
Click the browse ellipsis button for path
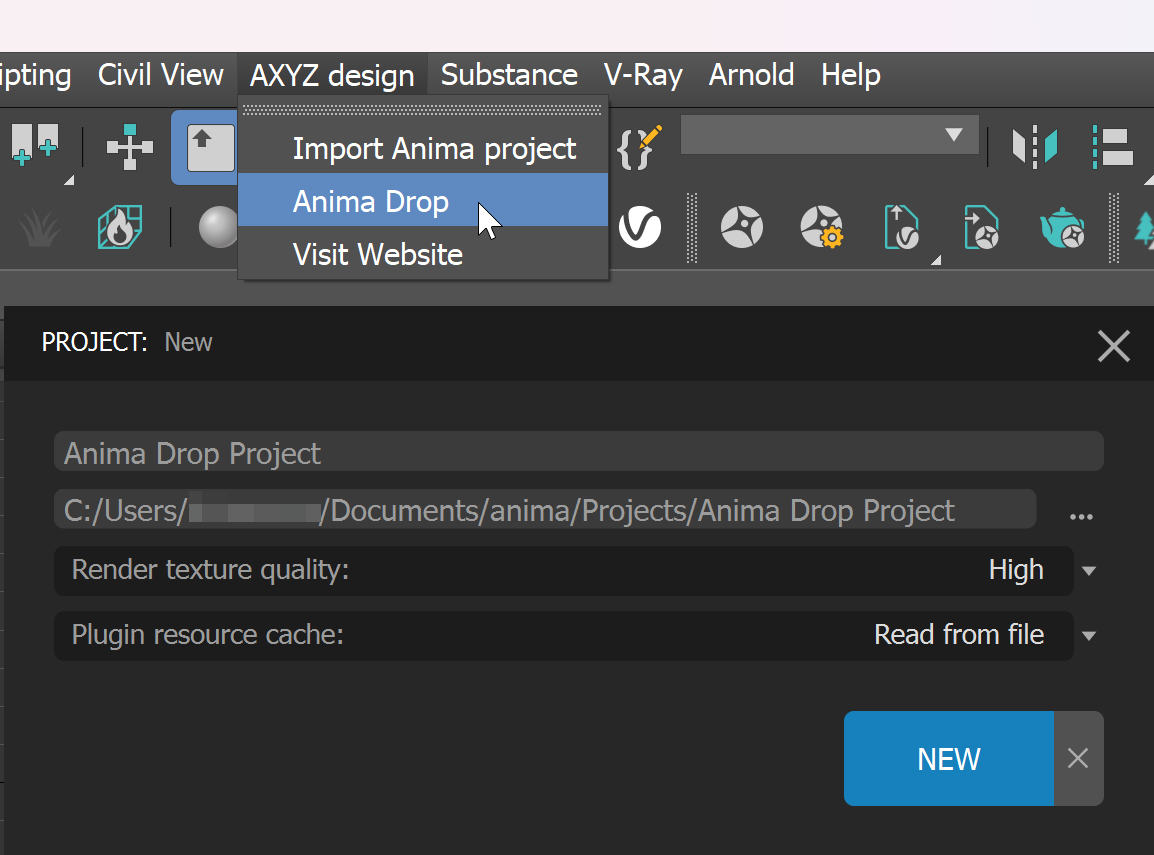click(x=1081, y=517)
